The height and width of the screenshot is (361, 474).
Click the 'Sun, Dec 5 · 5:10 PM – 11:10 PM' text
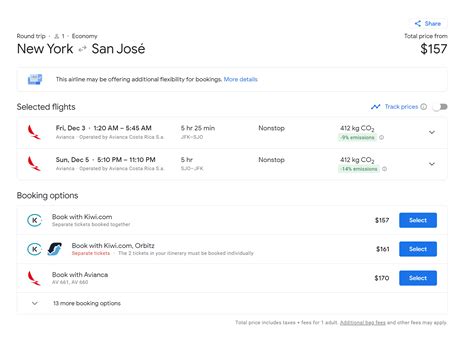(105, 160)
